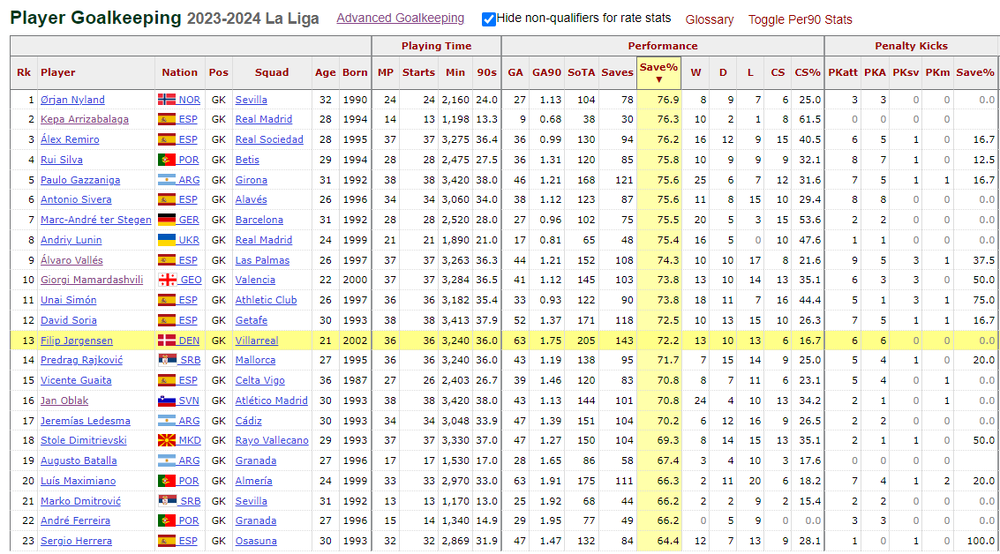Sort by the GA90 column header
This screenshot has width=1000, height=554.
click(547, 73)
